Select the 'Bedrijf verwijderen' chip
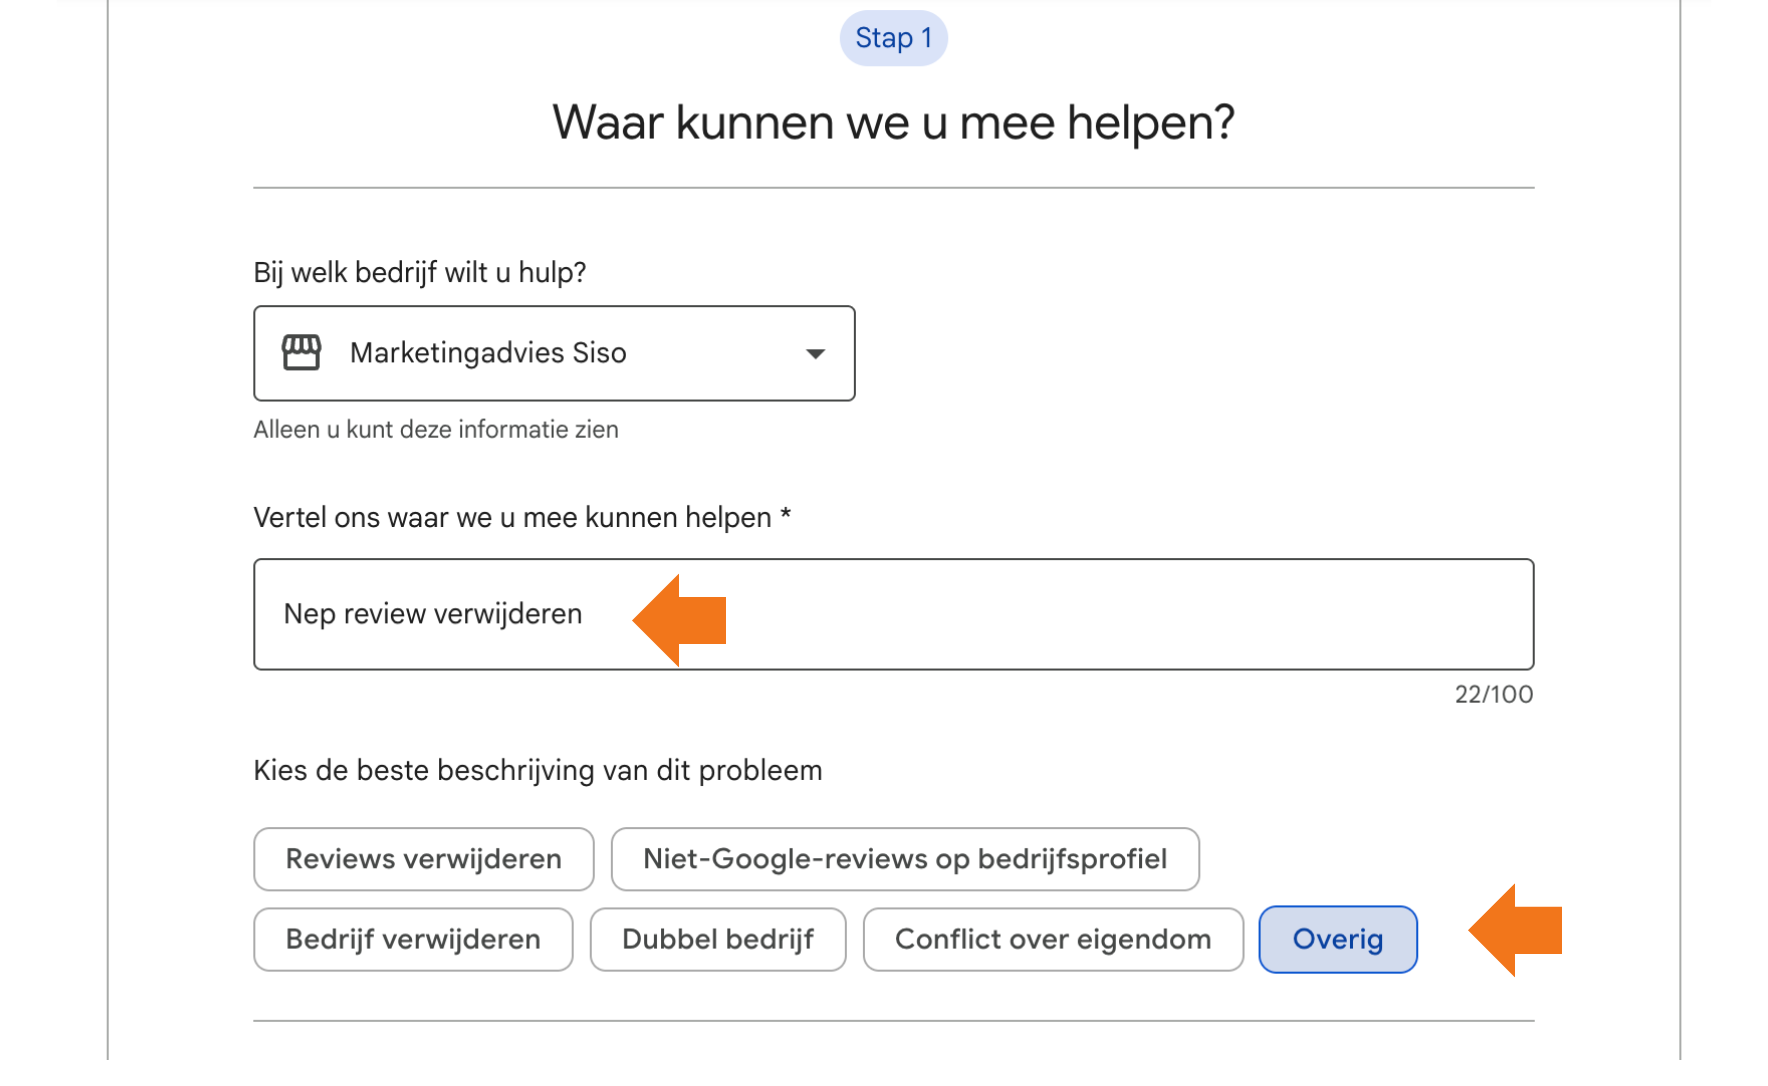Image resolution: width=1768 pixels, height=1086 pixels. (413, 939)
